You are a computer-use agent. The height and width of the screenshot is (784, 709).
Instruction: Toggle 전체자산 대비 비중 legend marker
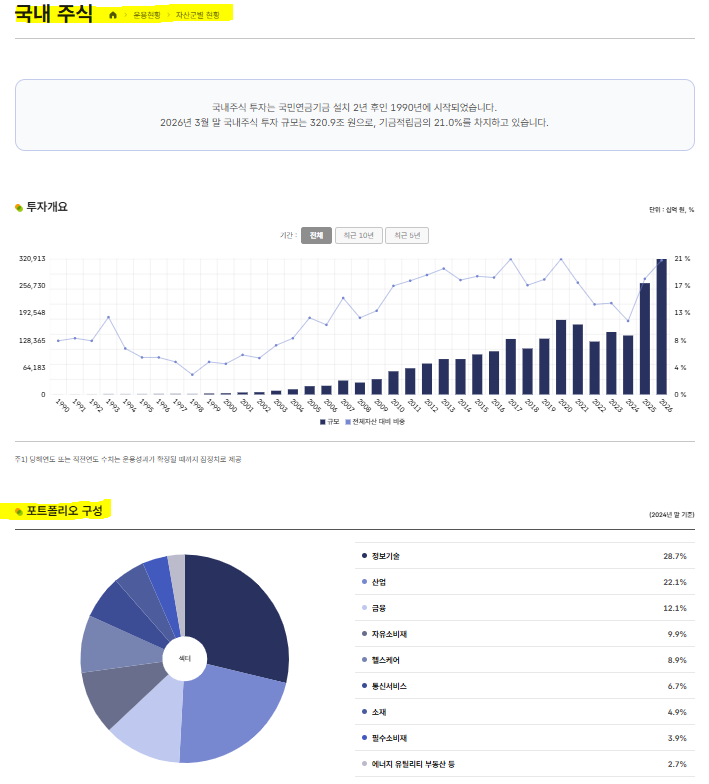pos(348,422)
